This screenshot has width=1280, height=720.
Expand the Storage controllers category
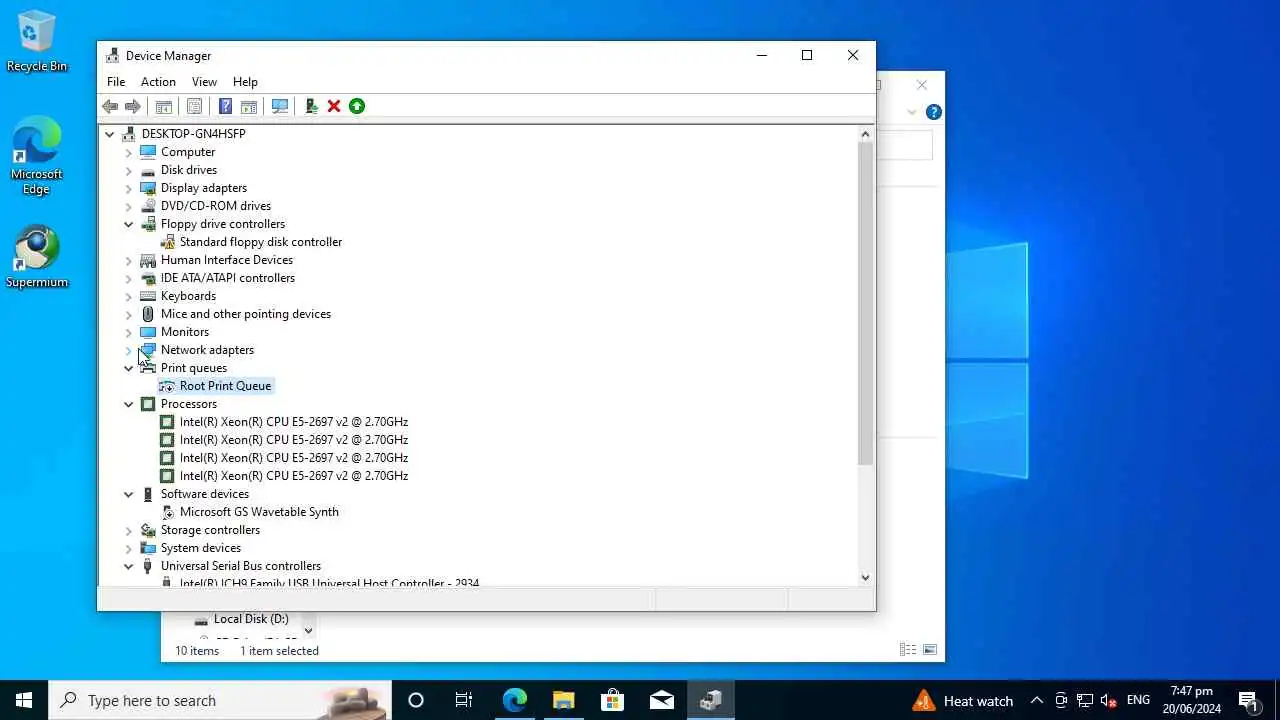point(128,530)
